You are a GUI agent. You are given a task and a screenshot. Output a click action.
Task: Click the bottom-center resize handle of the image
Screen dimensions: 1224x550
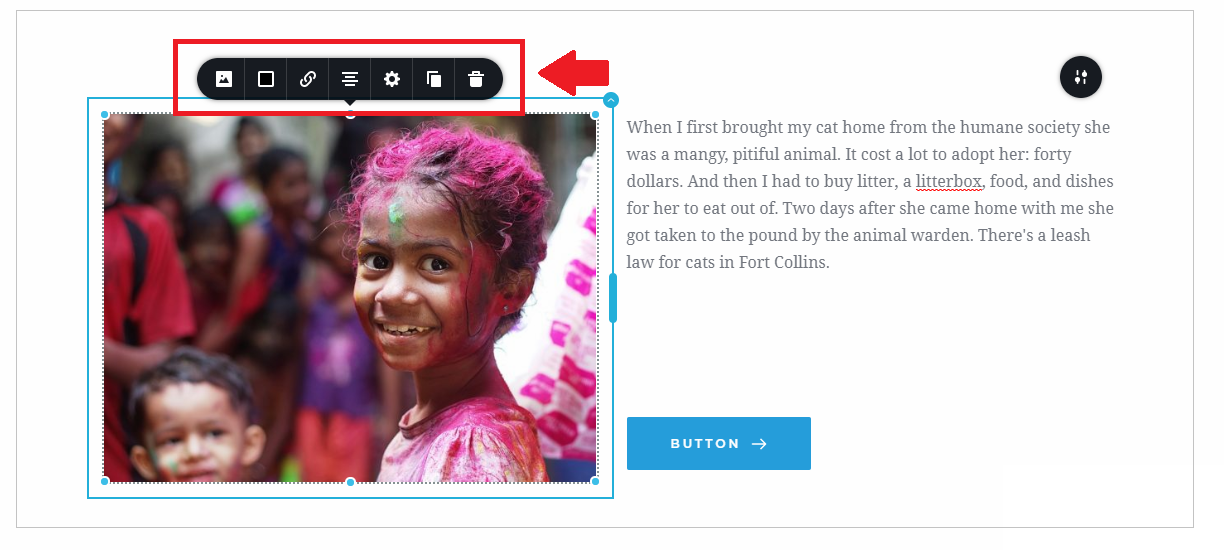coord(350,482)
